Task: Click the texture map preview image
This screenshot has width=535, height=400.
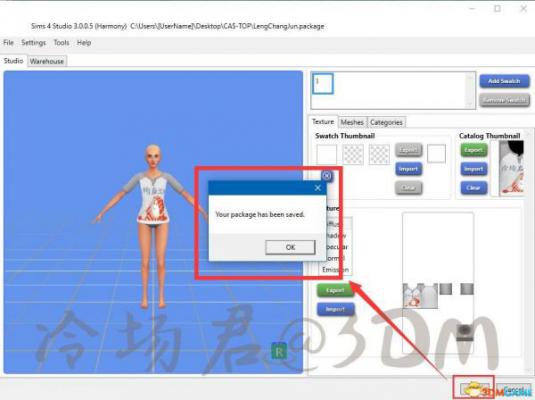Action: pos(438,283)
